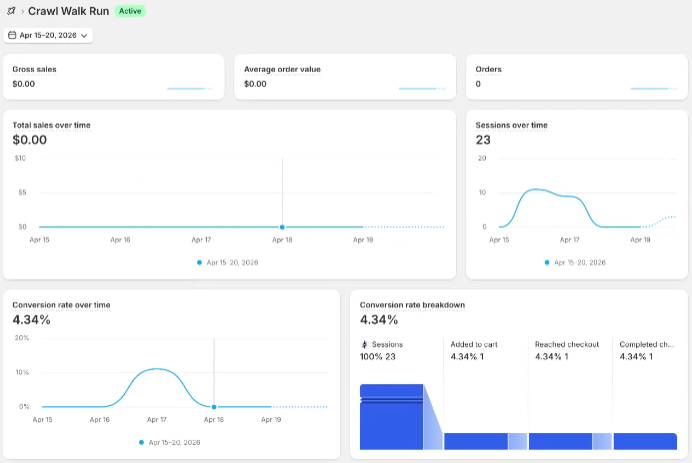Click the conversion rate chart legend dot

141,442
